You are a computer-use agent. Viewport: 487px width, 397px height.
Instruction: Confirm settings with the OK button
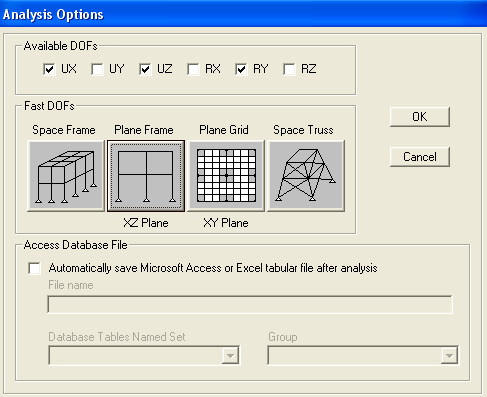click(420, 117)
